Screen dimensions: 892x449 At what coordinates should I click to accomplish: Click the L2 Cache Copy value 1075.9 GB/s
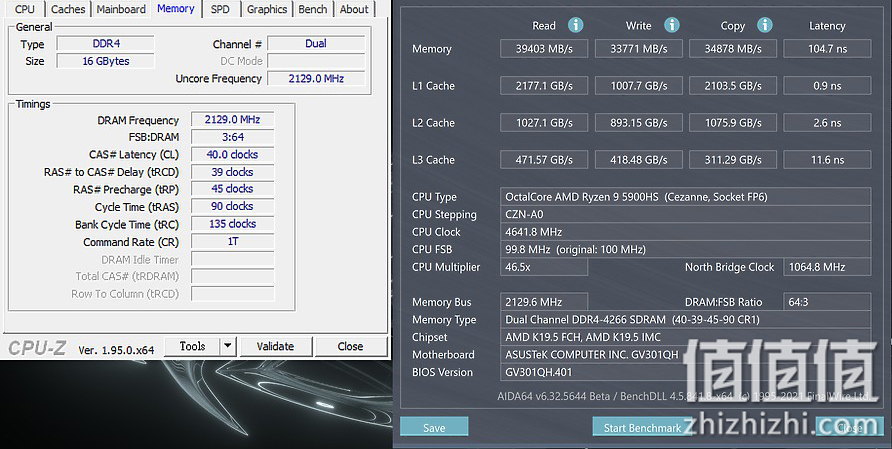point(733,122)
